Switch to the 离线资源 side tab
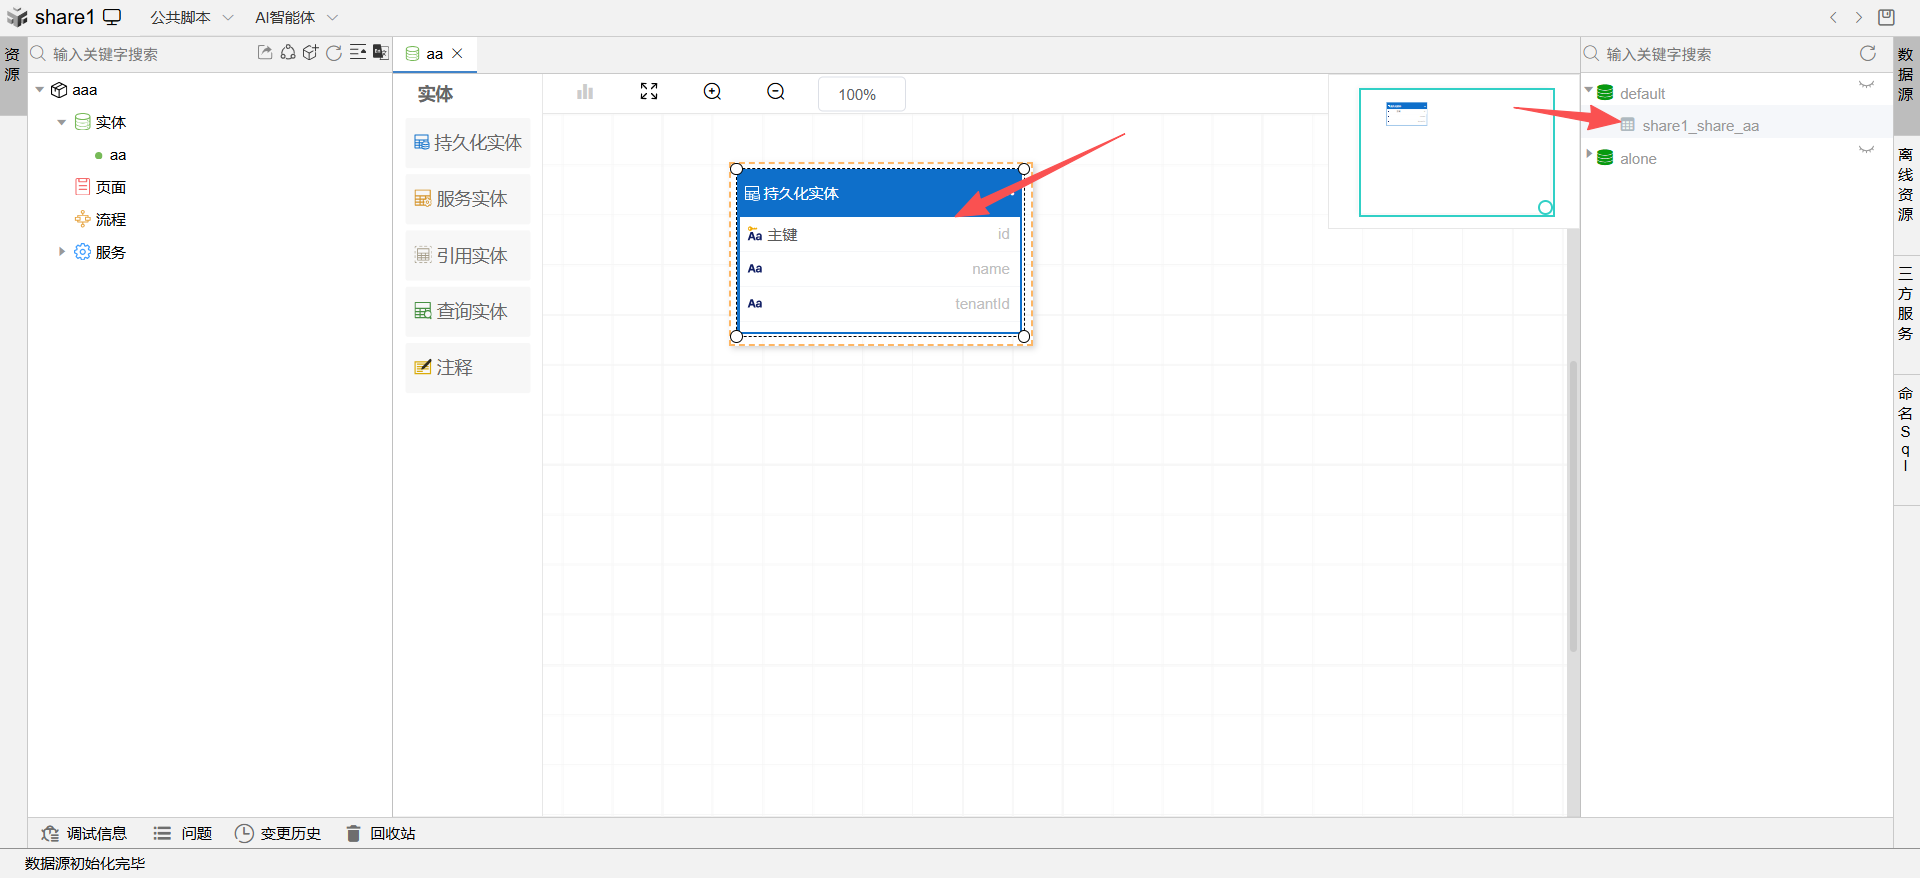 [1905, 185]
